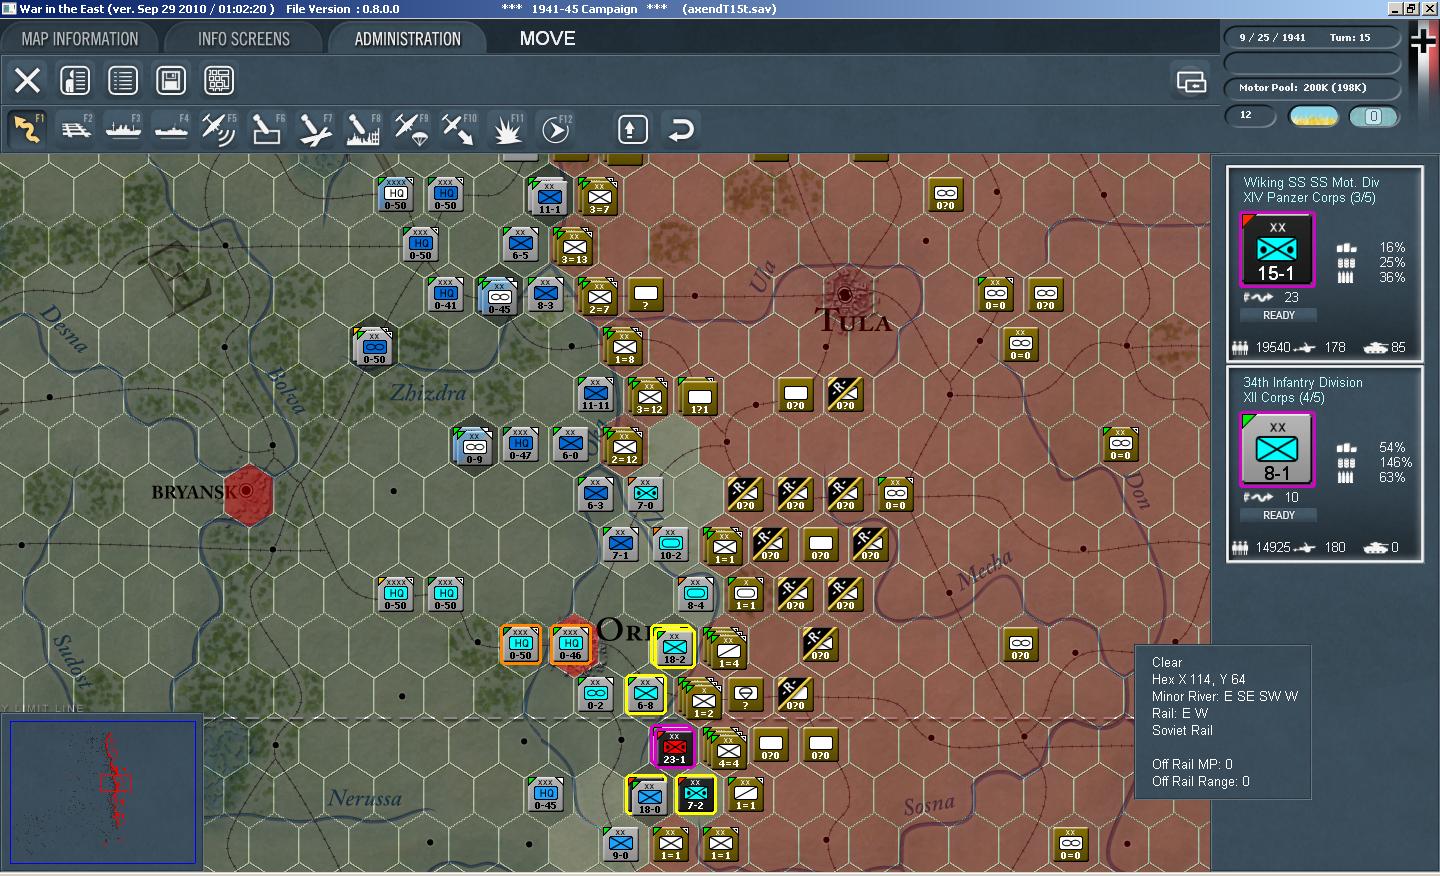Select Air transfer mode (F10) icon

(459, 129)
